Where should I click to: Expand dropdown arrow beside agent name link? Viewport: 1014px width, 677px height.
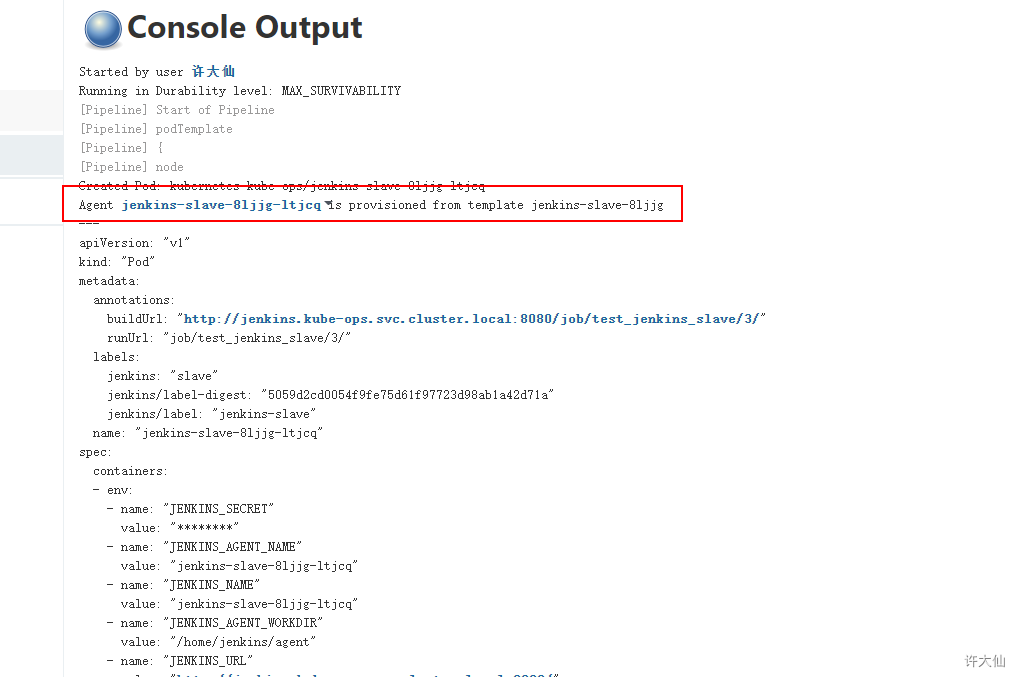(x=328, y=204)
